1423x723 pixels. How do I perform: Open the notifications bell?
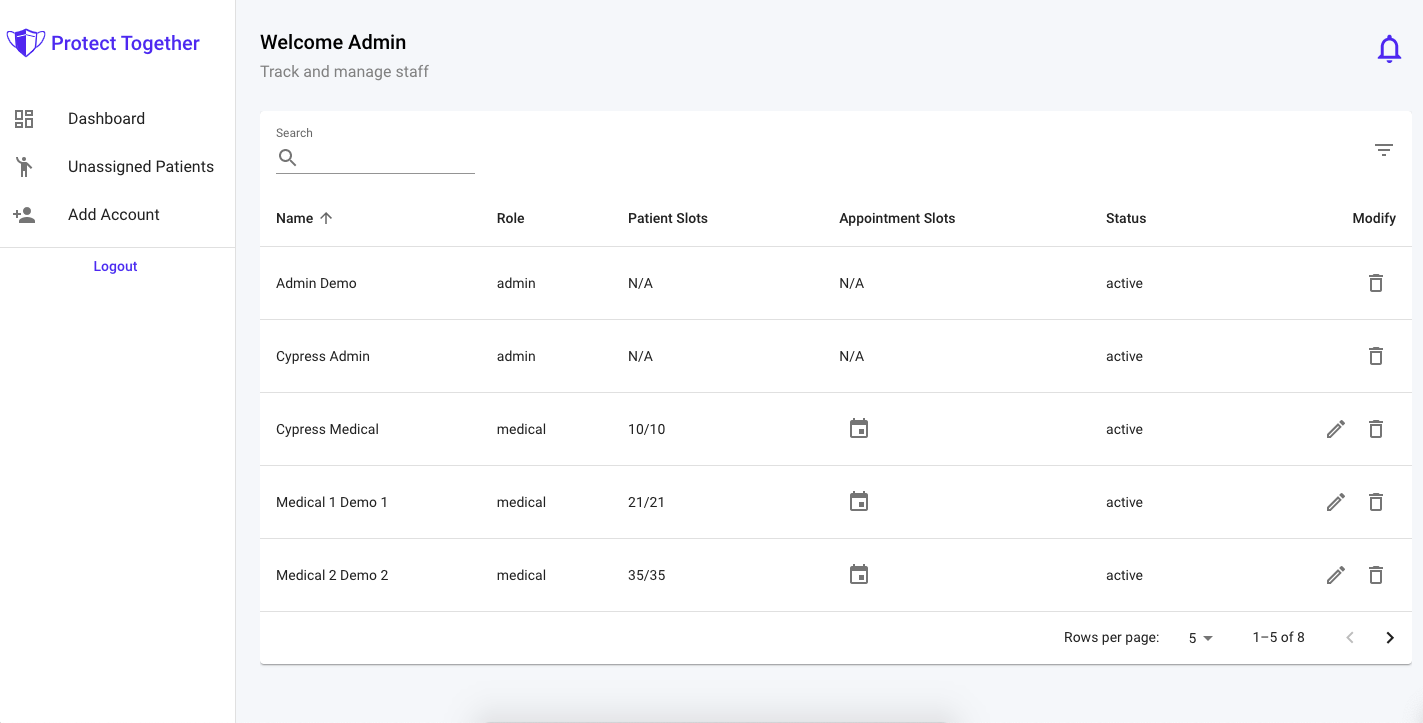[1389, 49]
